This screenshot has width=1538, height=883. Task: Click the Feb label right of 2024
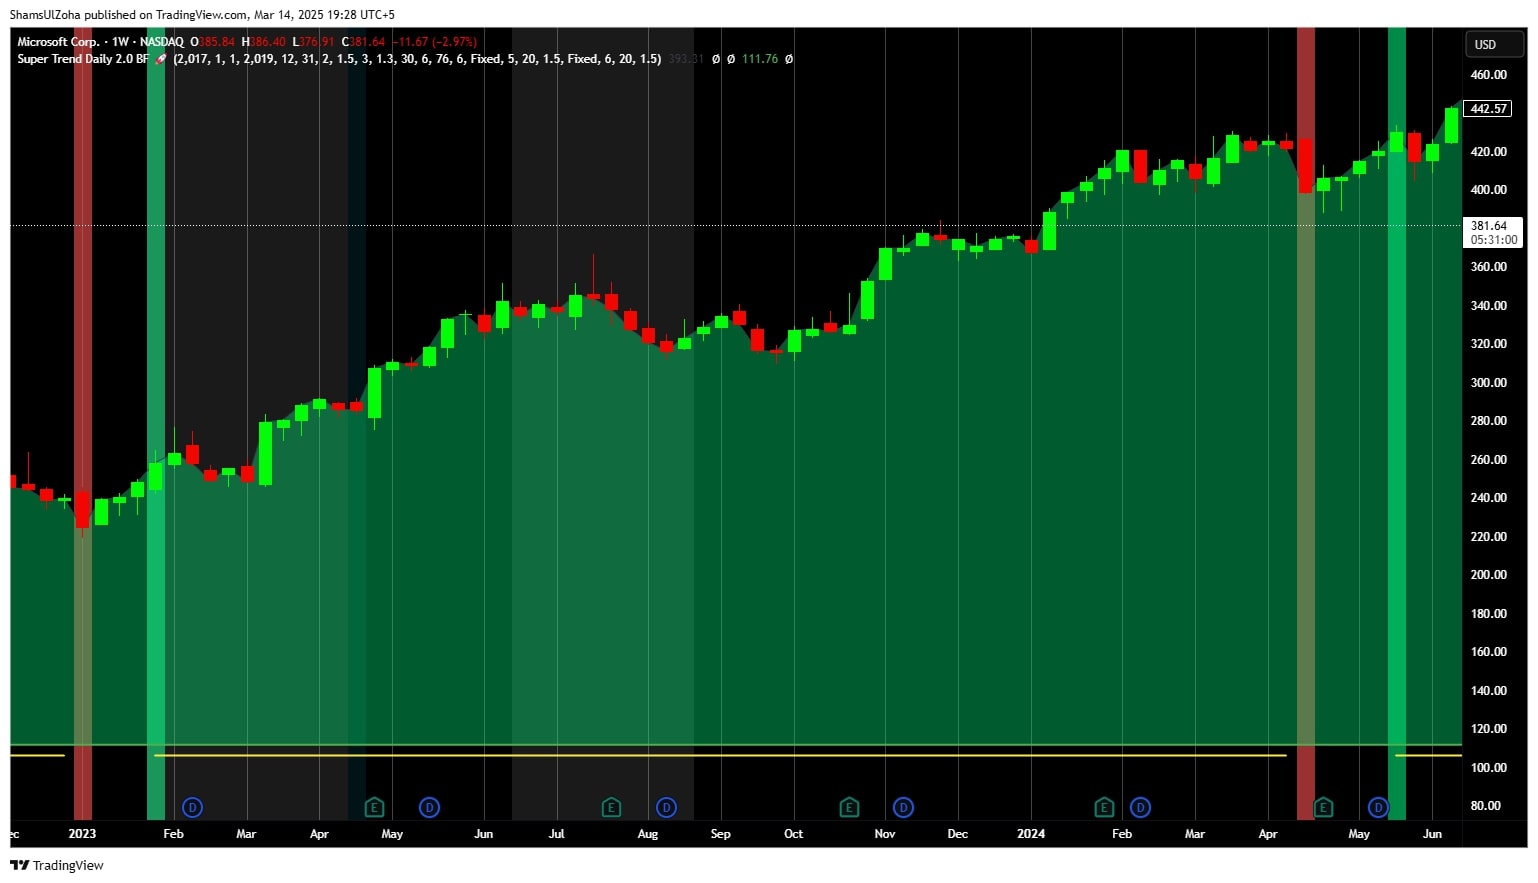coord(1122,834)
